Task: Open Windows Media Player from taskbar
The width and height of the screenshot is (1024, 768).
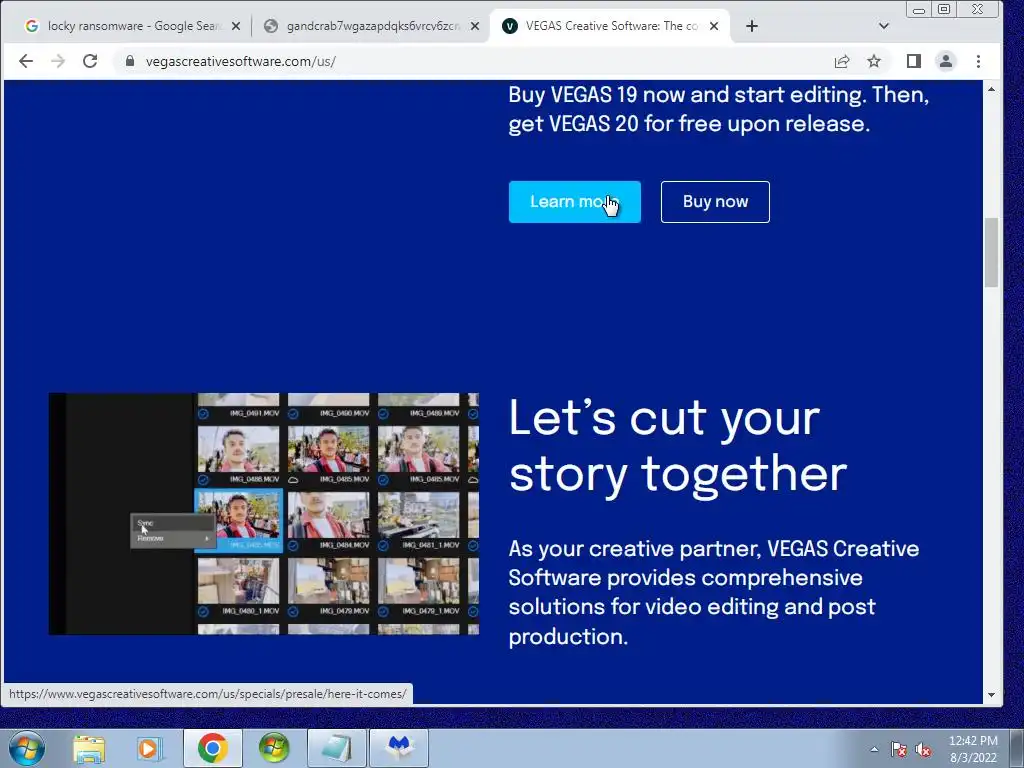Action: tap(150, 748)
